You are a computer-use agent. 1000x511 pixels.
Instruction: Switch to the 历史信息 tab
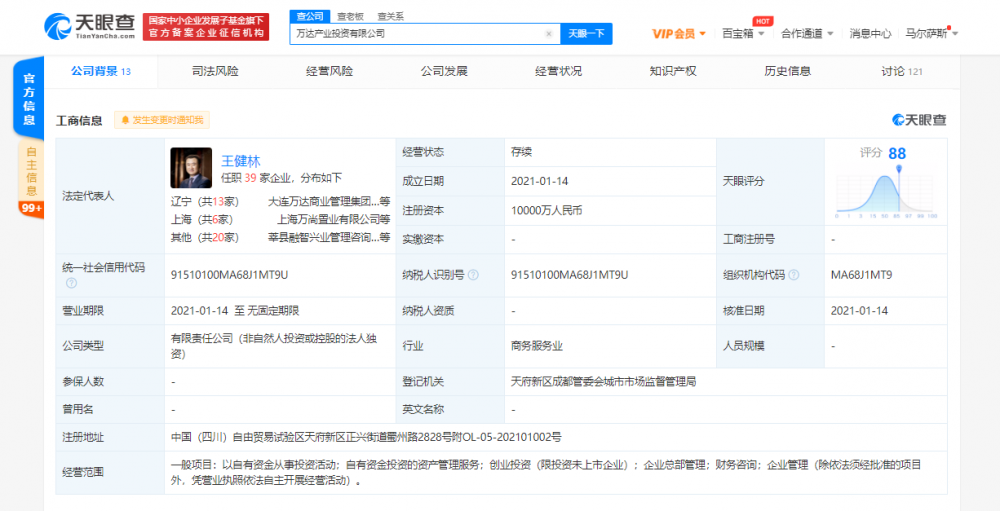click(x=788, y=71)
